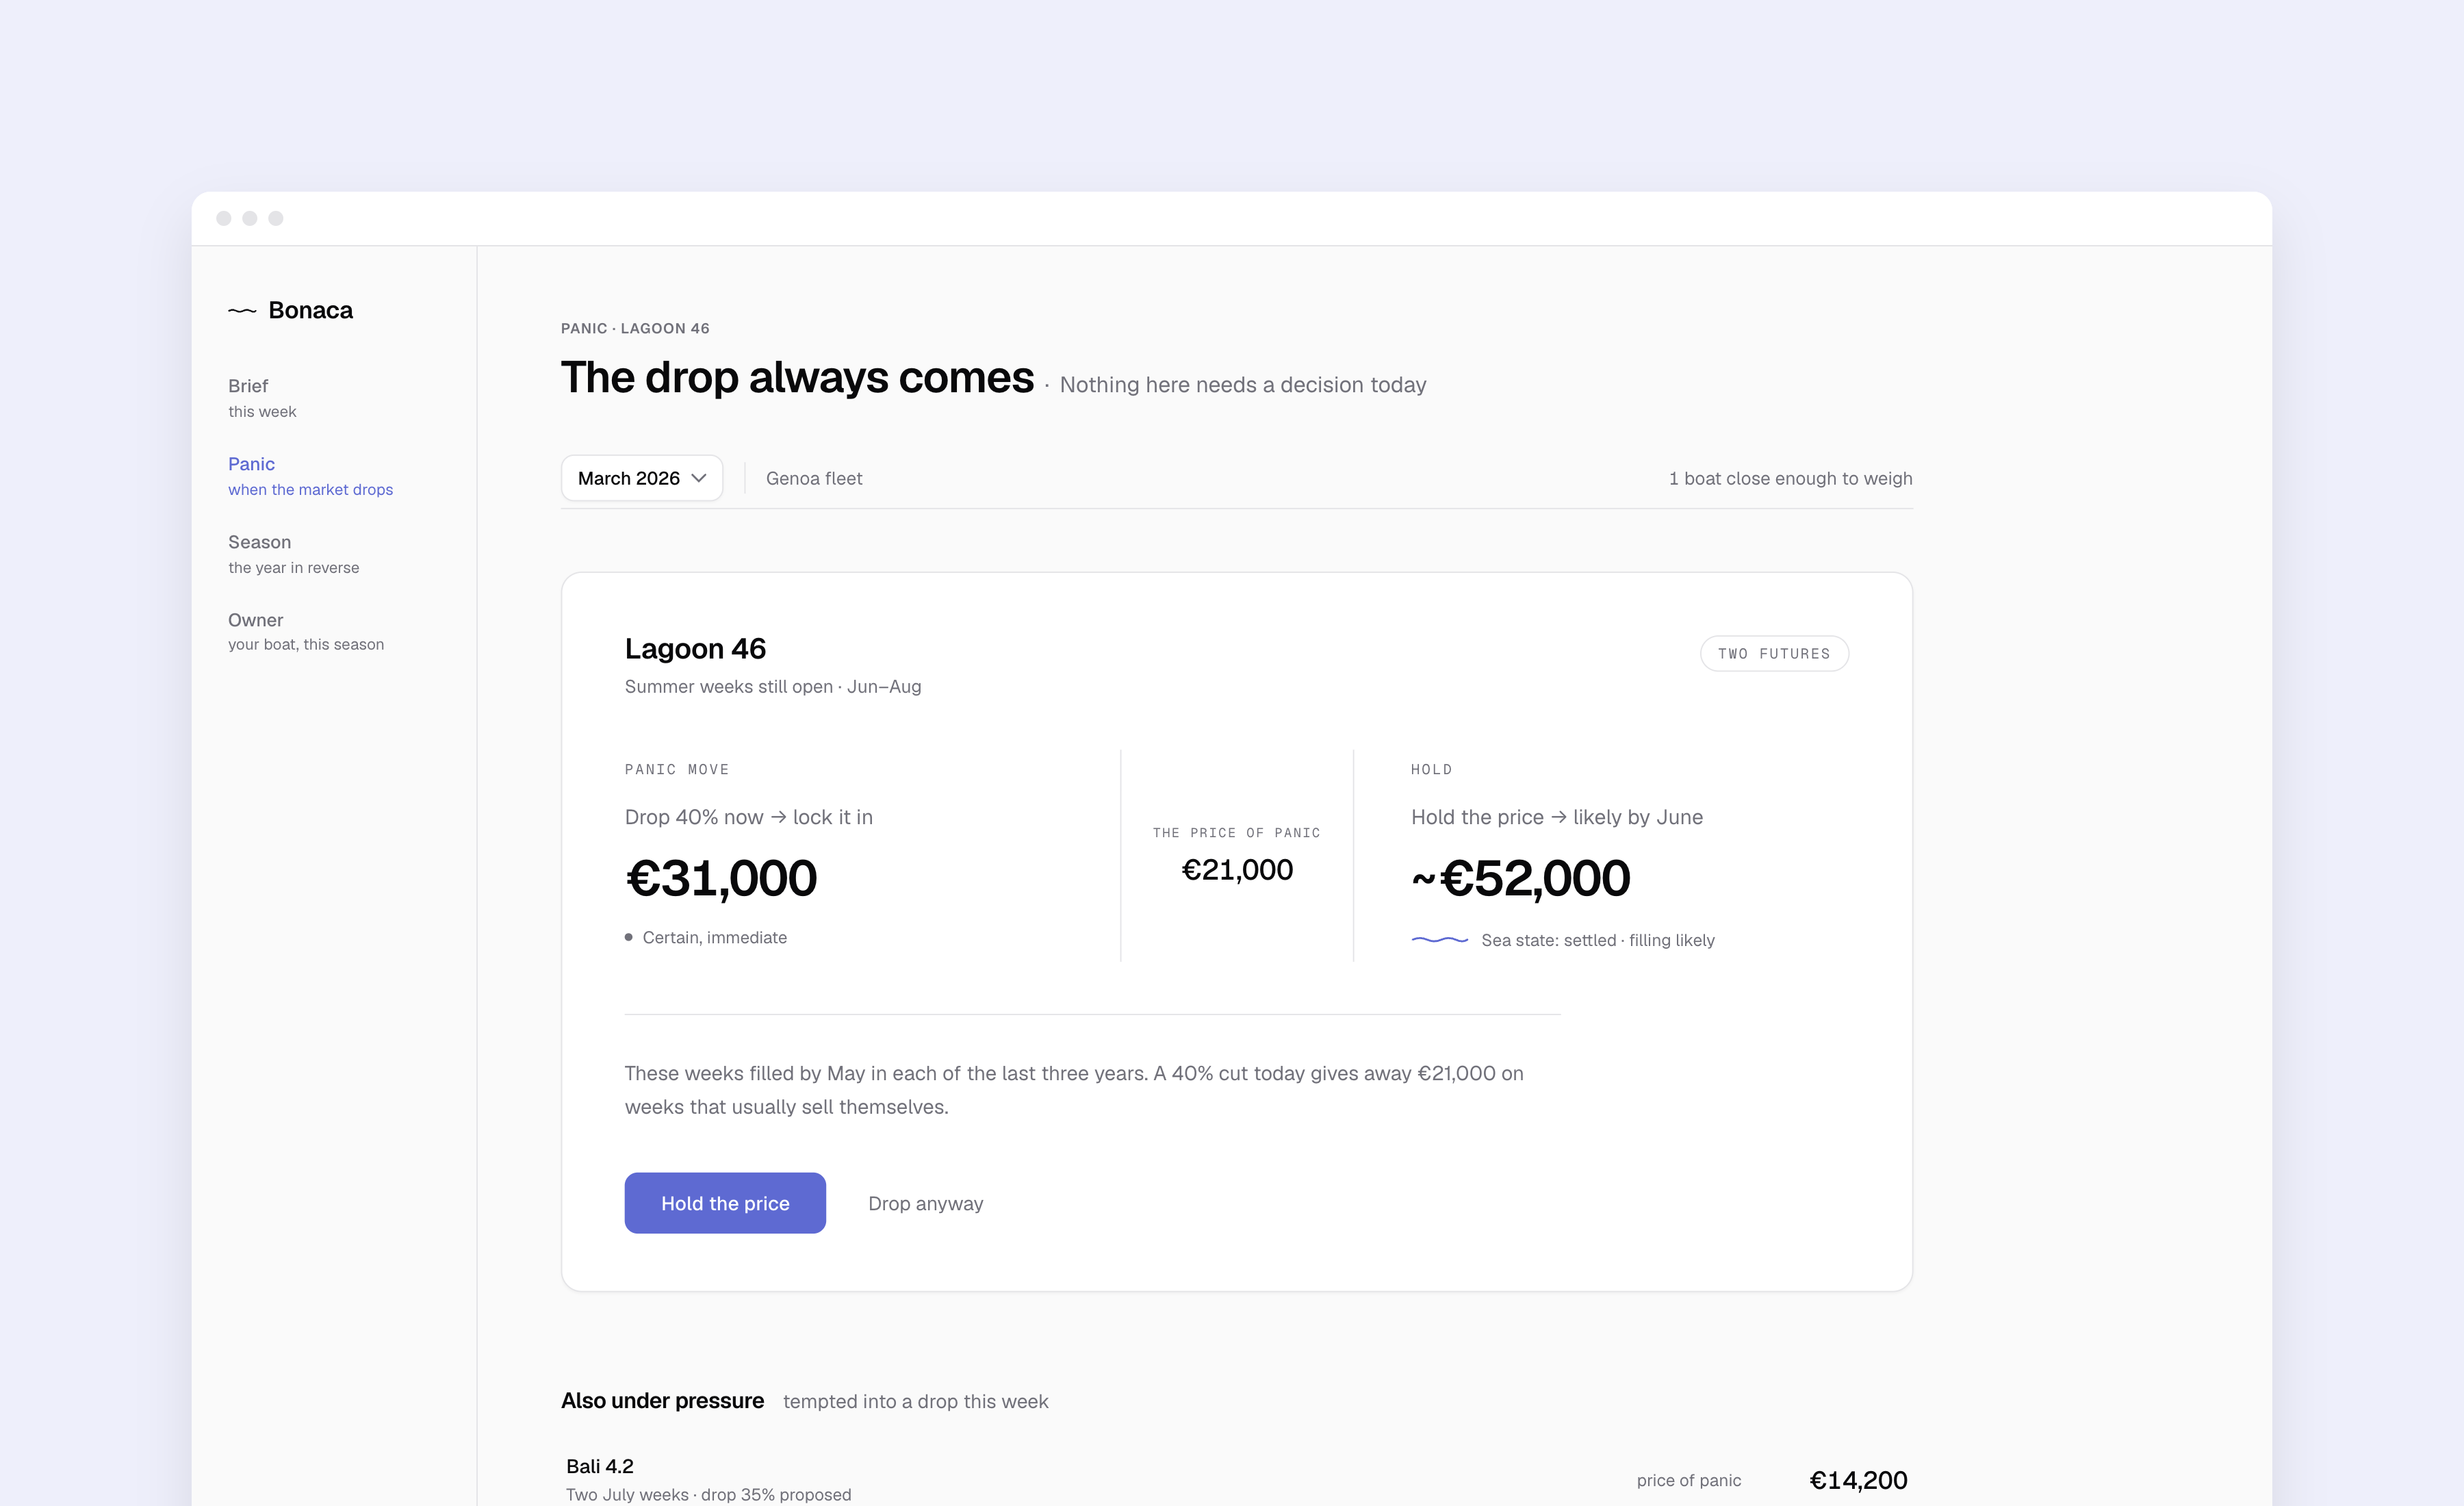Open the Brief this week section
Image resolution: width=2464 pixels, height=1506 pixels.
[x=262, y=398]
